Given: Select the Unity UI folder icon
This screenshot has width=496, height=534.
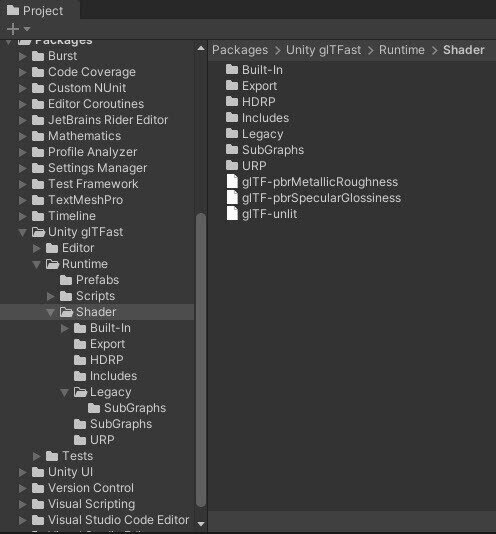Looking at the screenshot, I should [38, 472].
